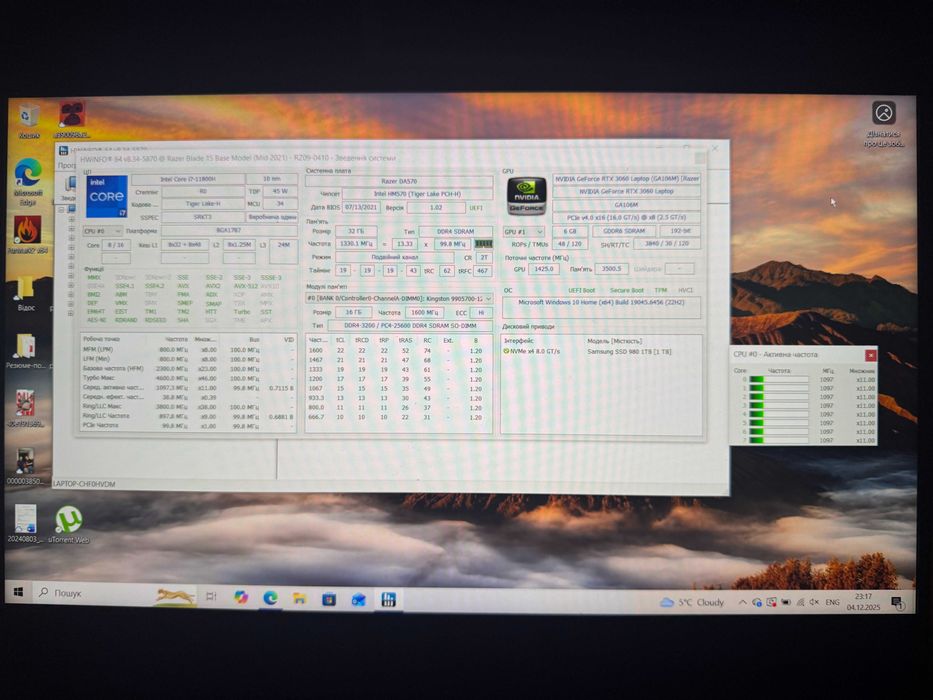The image size is (933, 700).
Task: Click the GA106M GPU codename field
Action: click(627, 205)
